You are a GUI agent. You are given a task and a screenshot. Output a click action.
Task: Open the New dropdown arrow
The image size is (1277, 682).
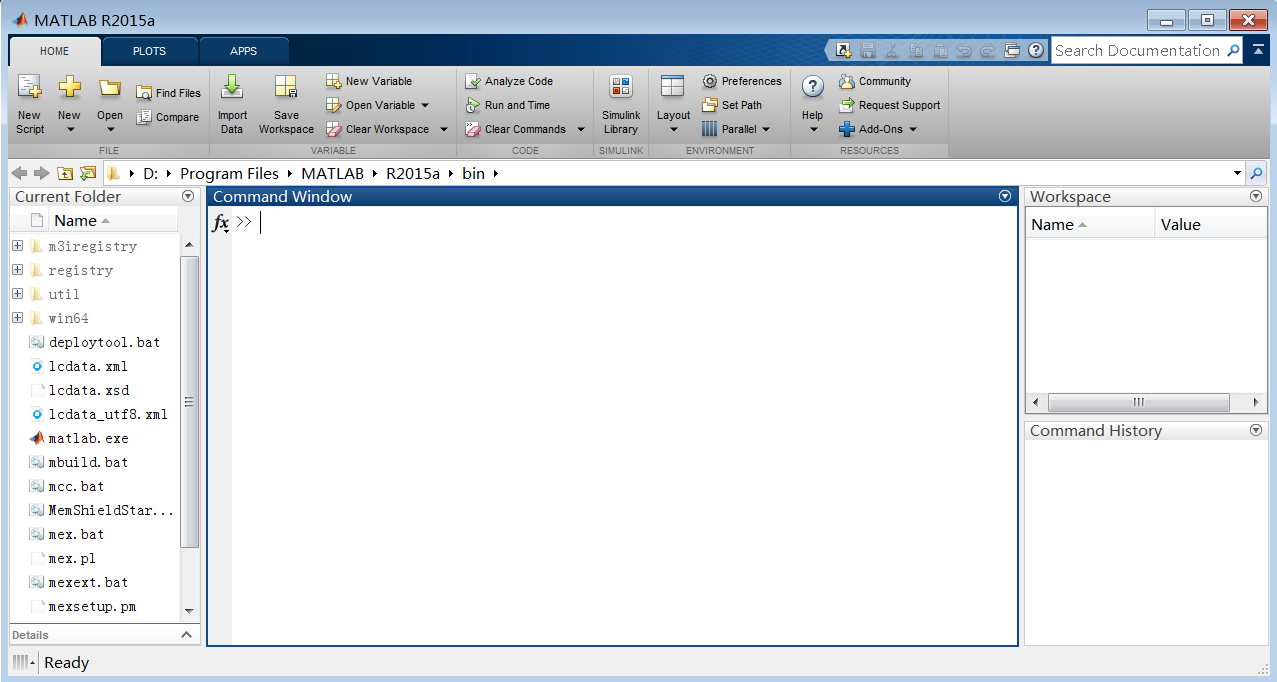tap(69, 129)
